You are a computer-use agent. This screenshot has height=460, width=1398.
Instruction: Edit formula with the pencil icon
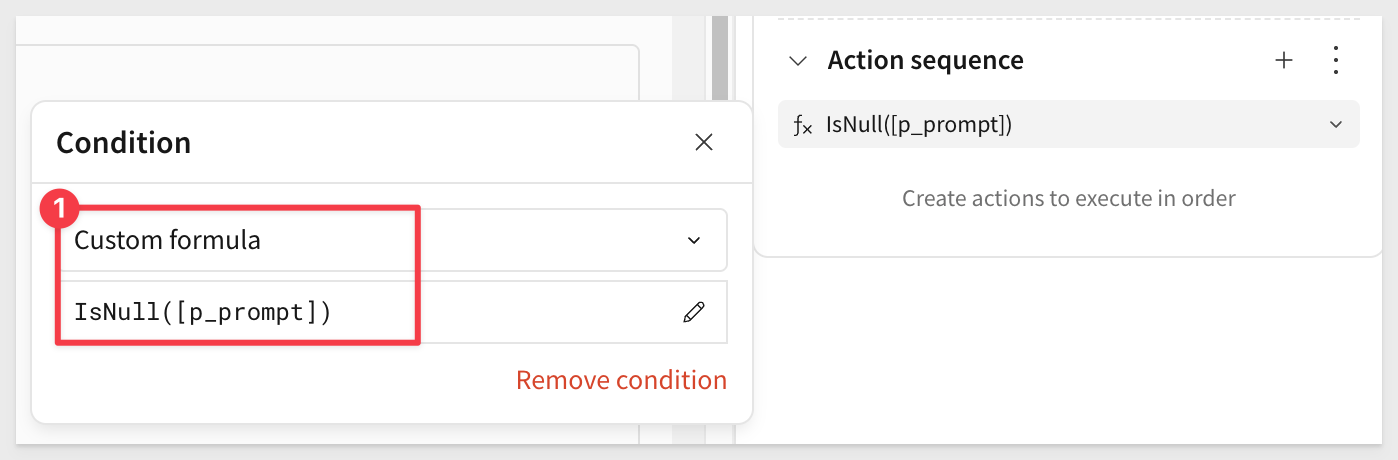pyautogui.click(x=693, y=313)
